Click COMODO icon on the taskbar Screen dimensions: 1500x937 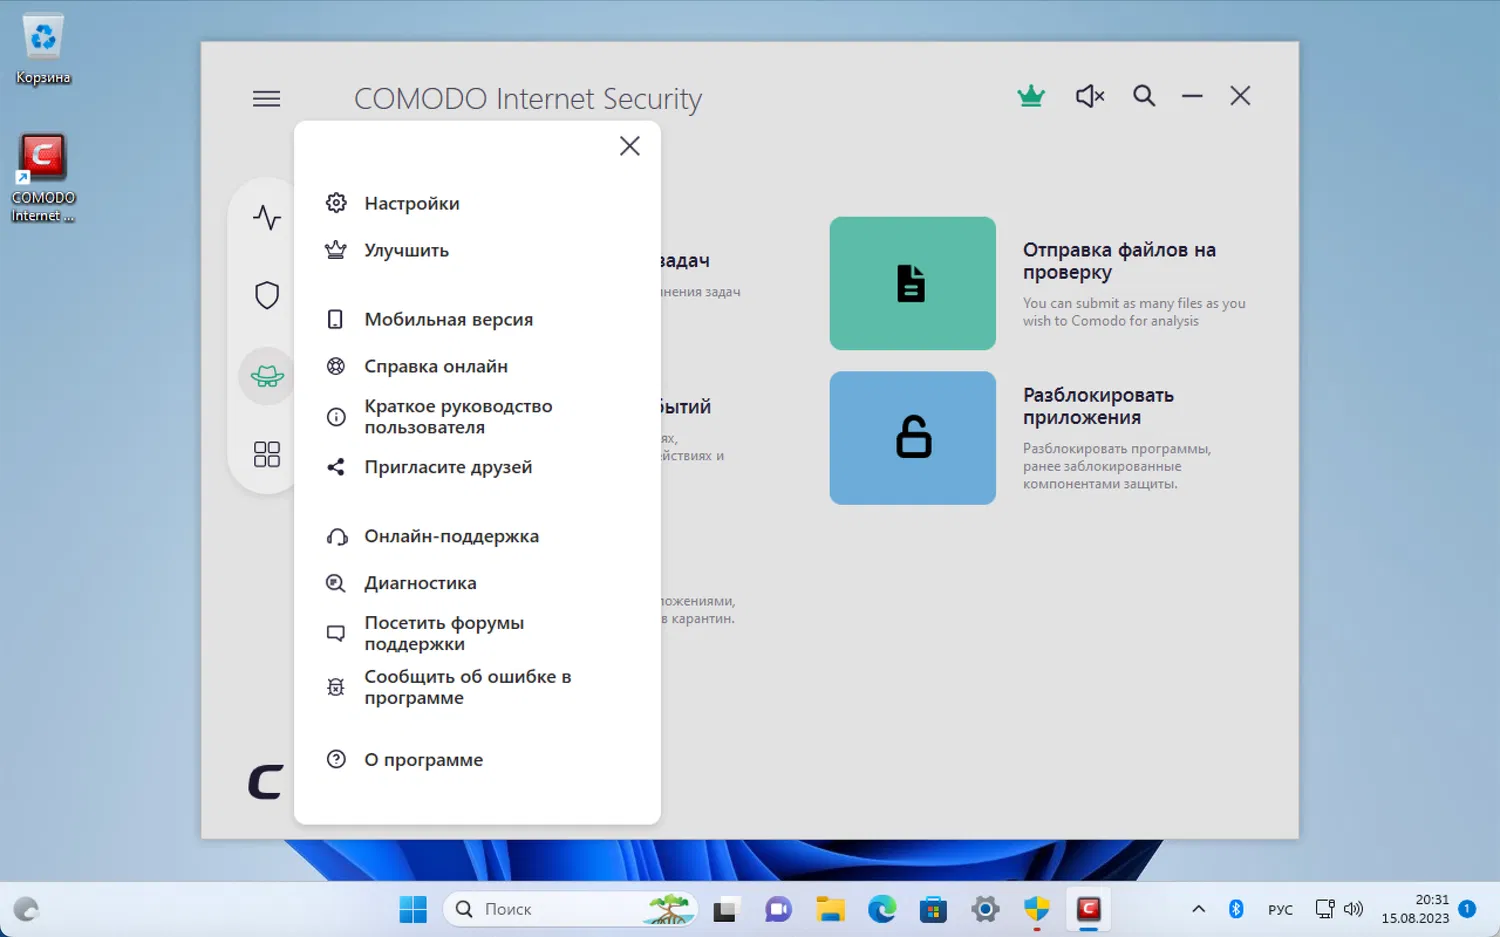coord(1089,909)
